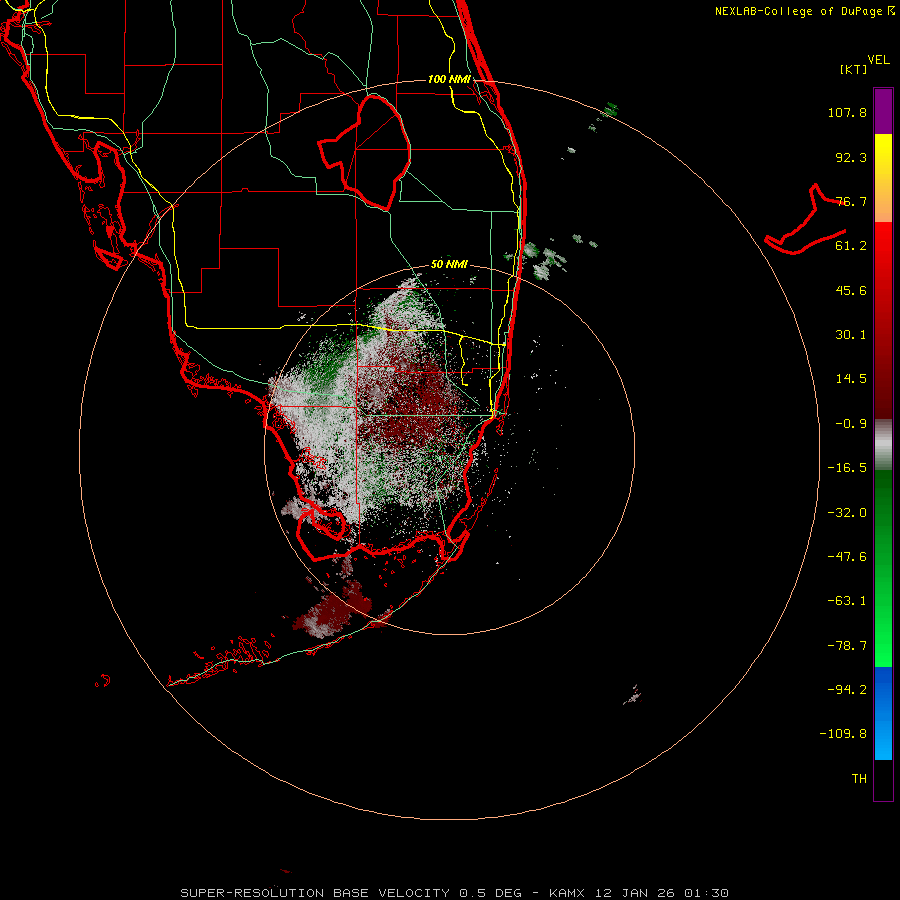900x900 pixels.
Task: Click the 61.2 velocity scale value
Action: click(851, 246)
